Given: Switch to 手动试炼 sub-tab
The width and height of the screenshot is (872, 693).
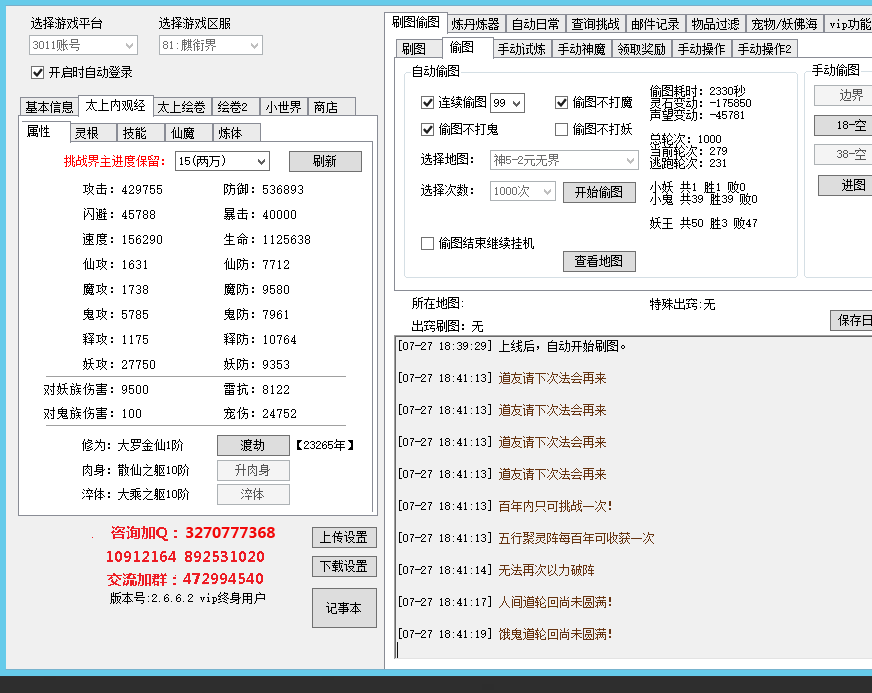Looking at the screenshot, I should pos(522,49).
